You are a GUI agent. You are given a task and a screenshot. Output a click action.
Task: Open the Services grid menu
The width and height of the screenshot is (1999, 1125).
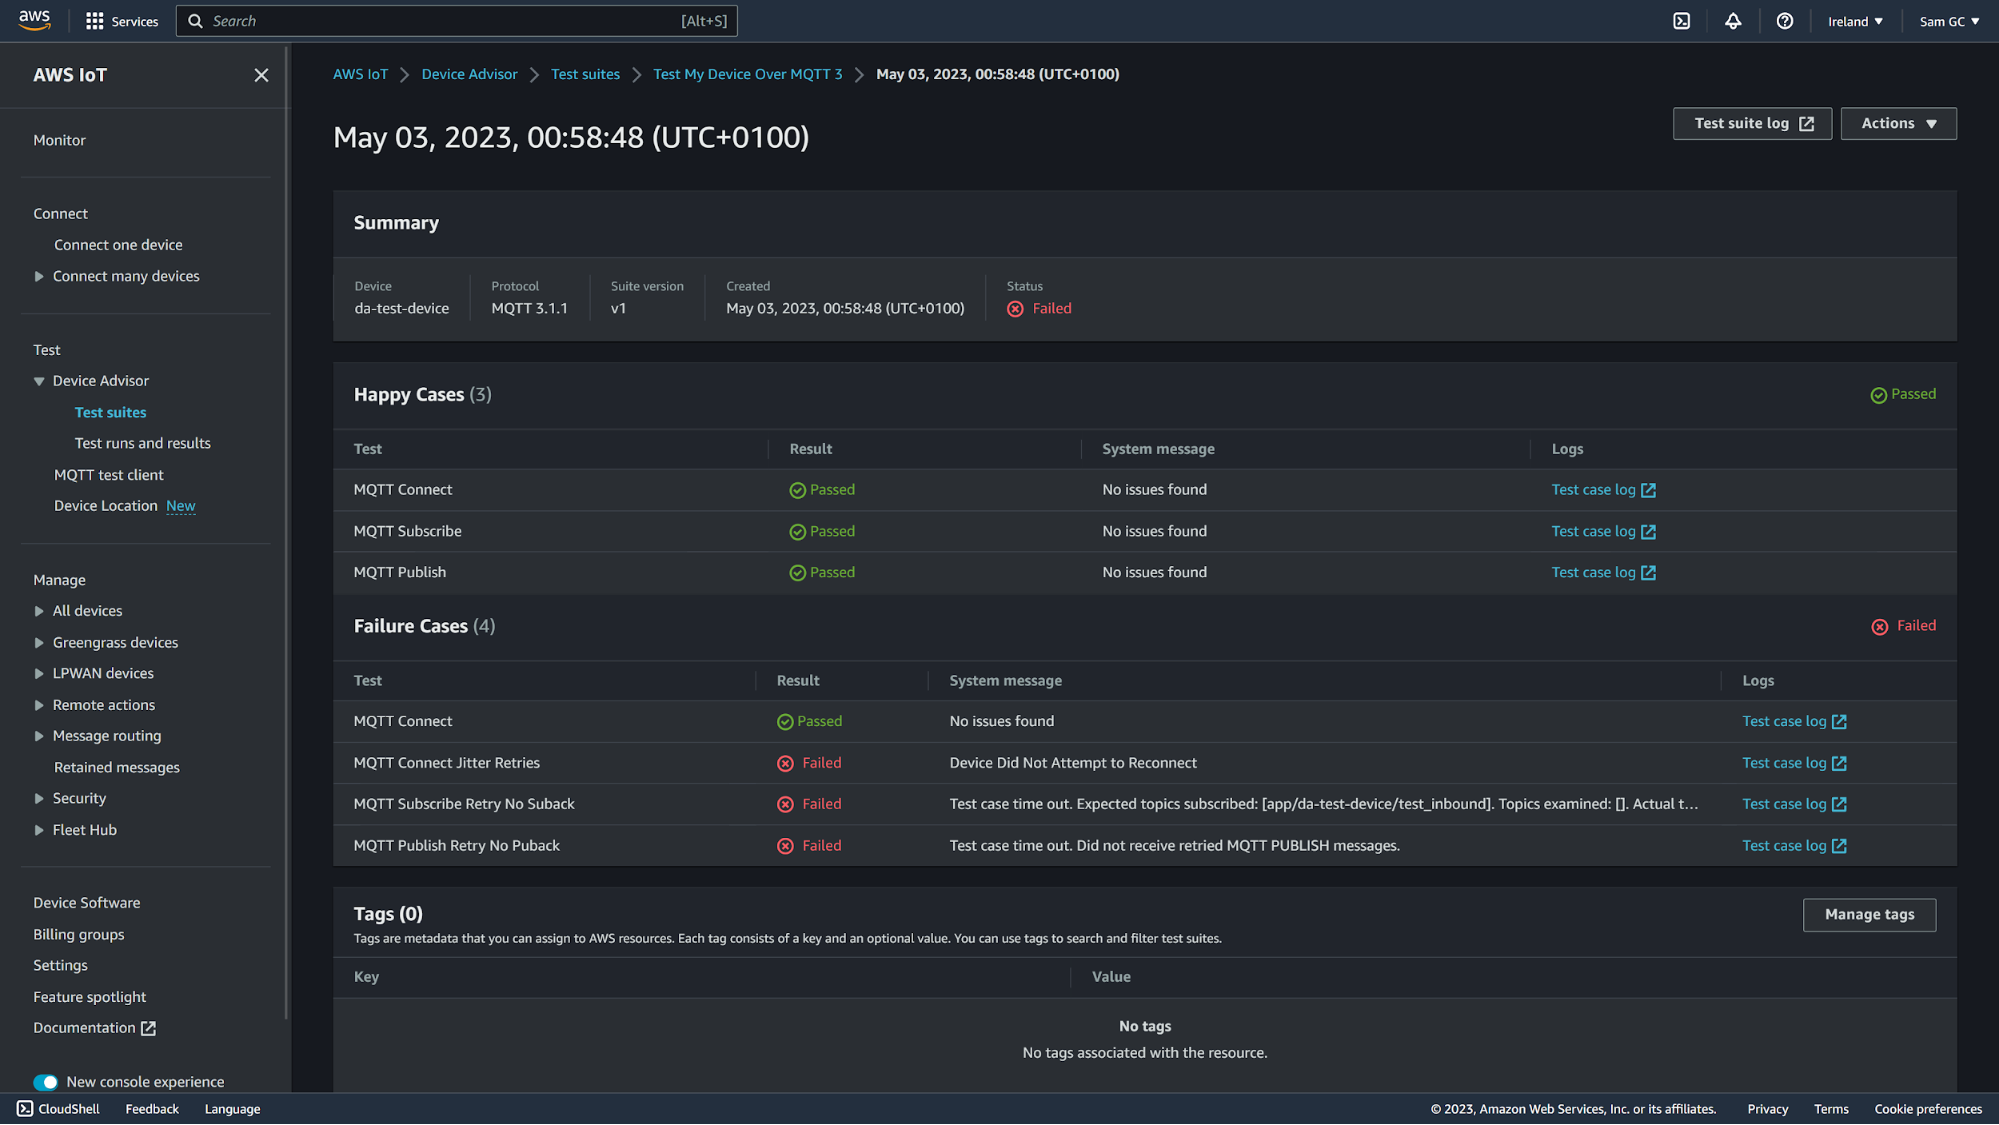point(95,21)
